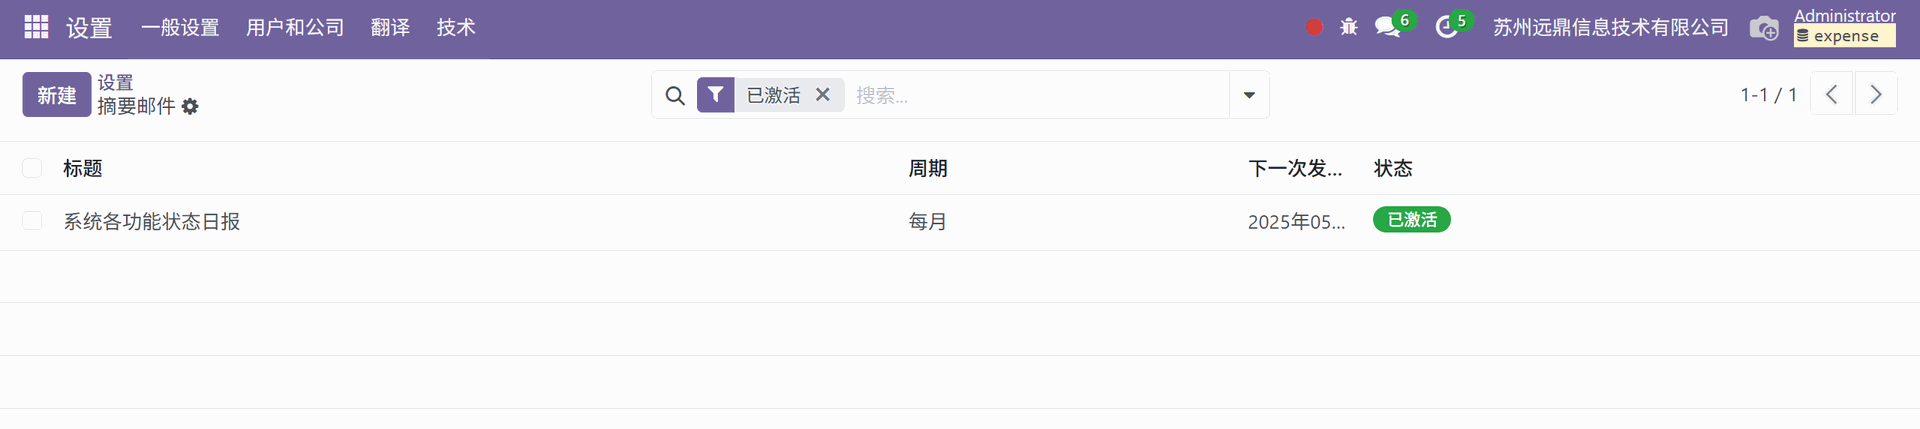Check the 系统各功能状态日报 row checkbox
This screenshot has height=429, width=1920.
[x=32, y=221]
